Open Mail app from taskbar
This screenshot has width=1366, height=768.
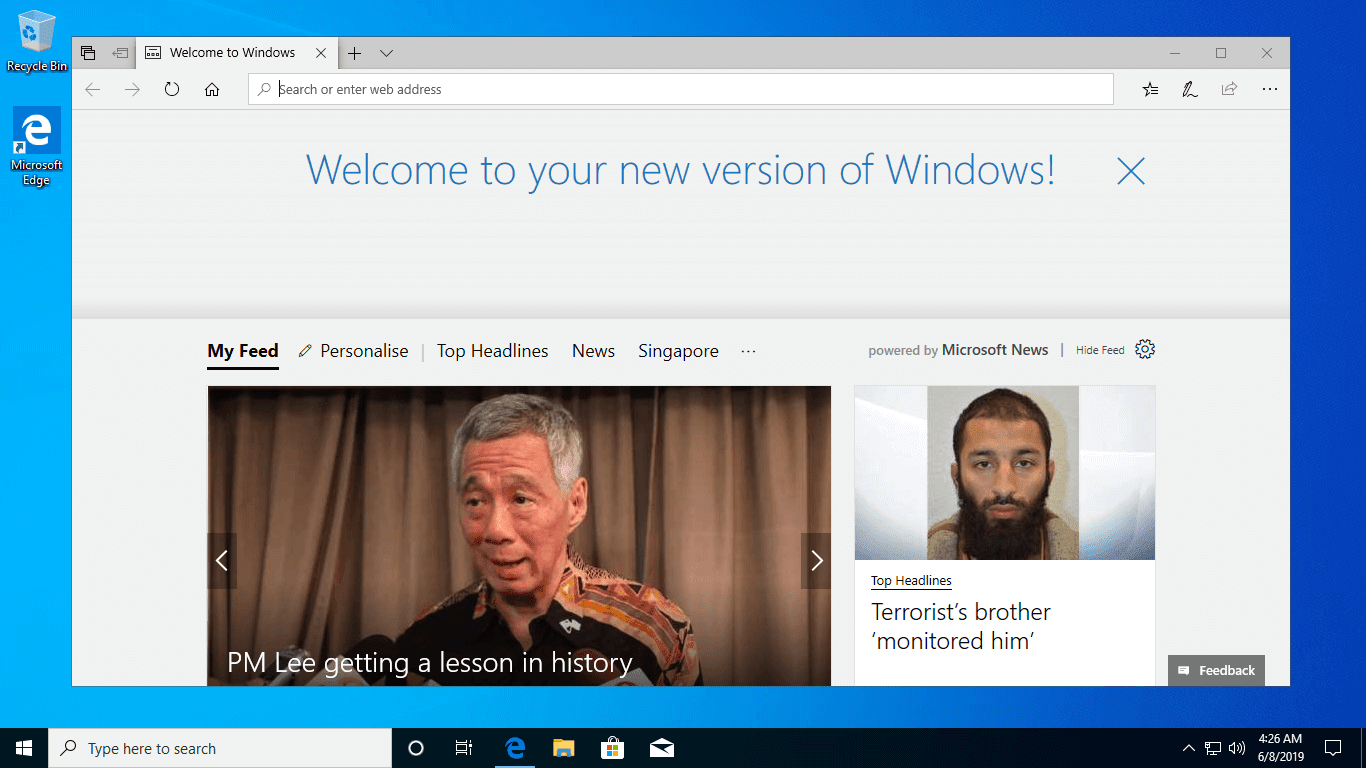point(661,748)
